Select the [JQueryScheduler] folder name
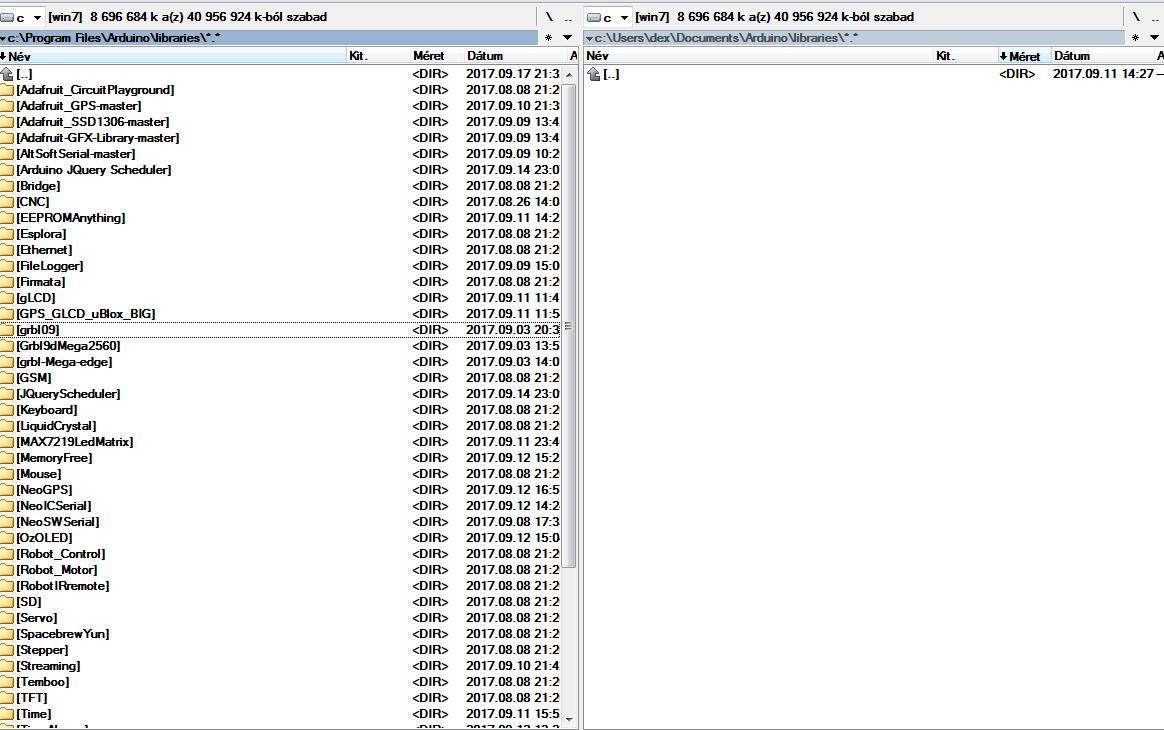 point(68,394)
